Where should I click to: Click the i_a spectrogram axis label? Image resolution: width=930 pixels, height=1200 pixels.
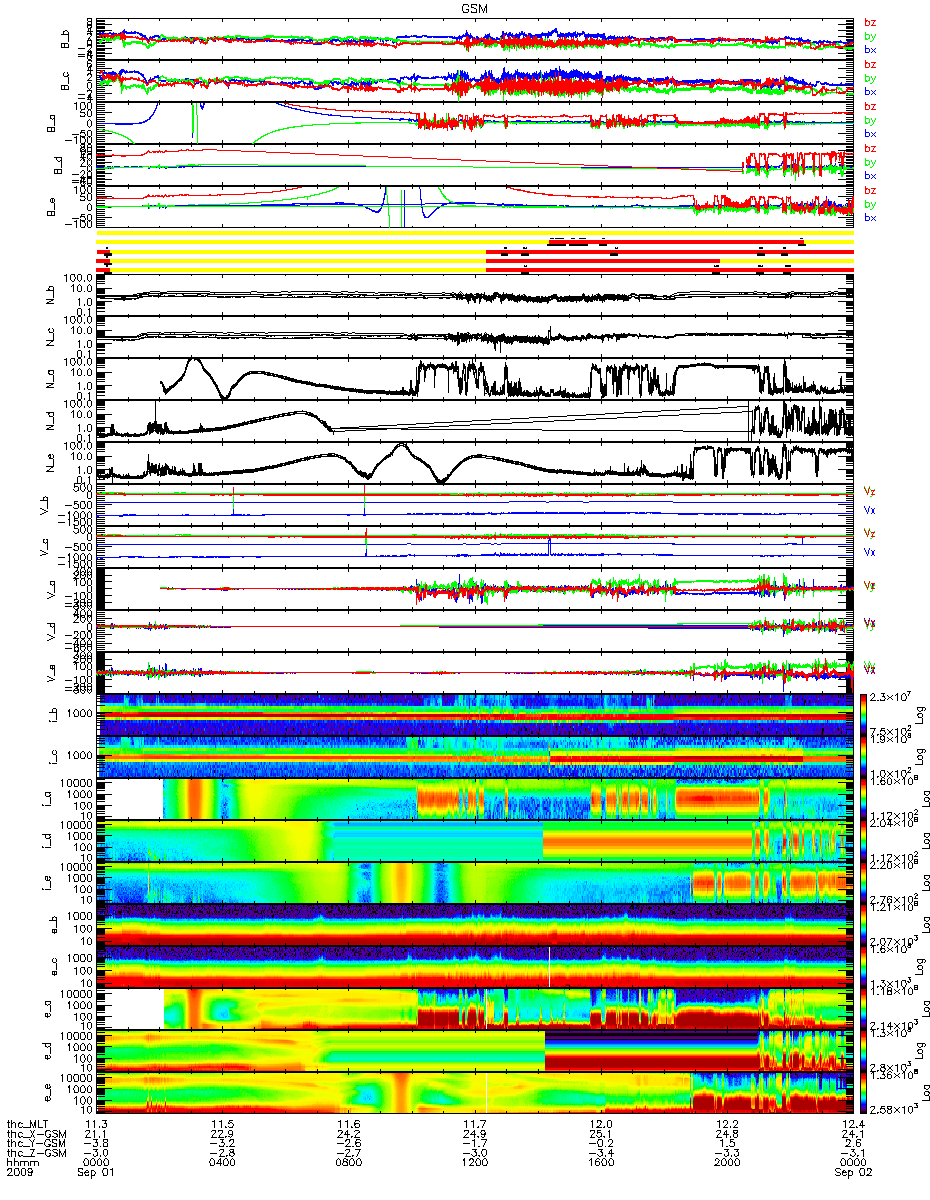point(49,800)
